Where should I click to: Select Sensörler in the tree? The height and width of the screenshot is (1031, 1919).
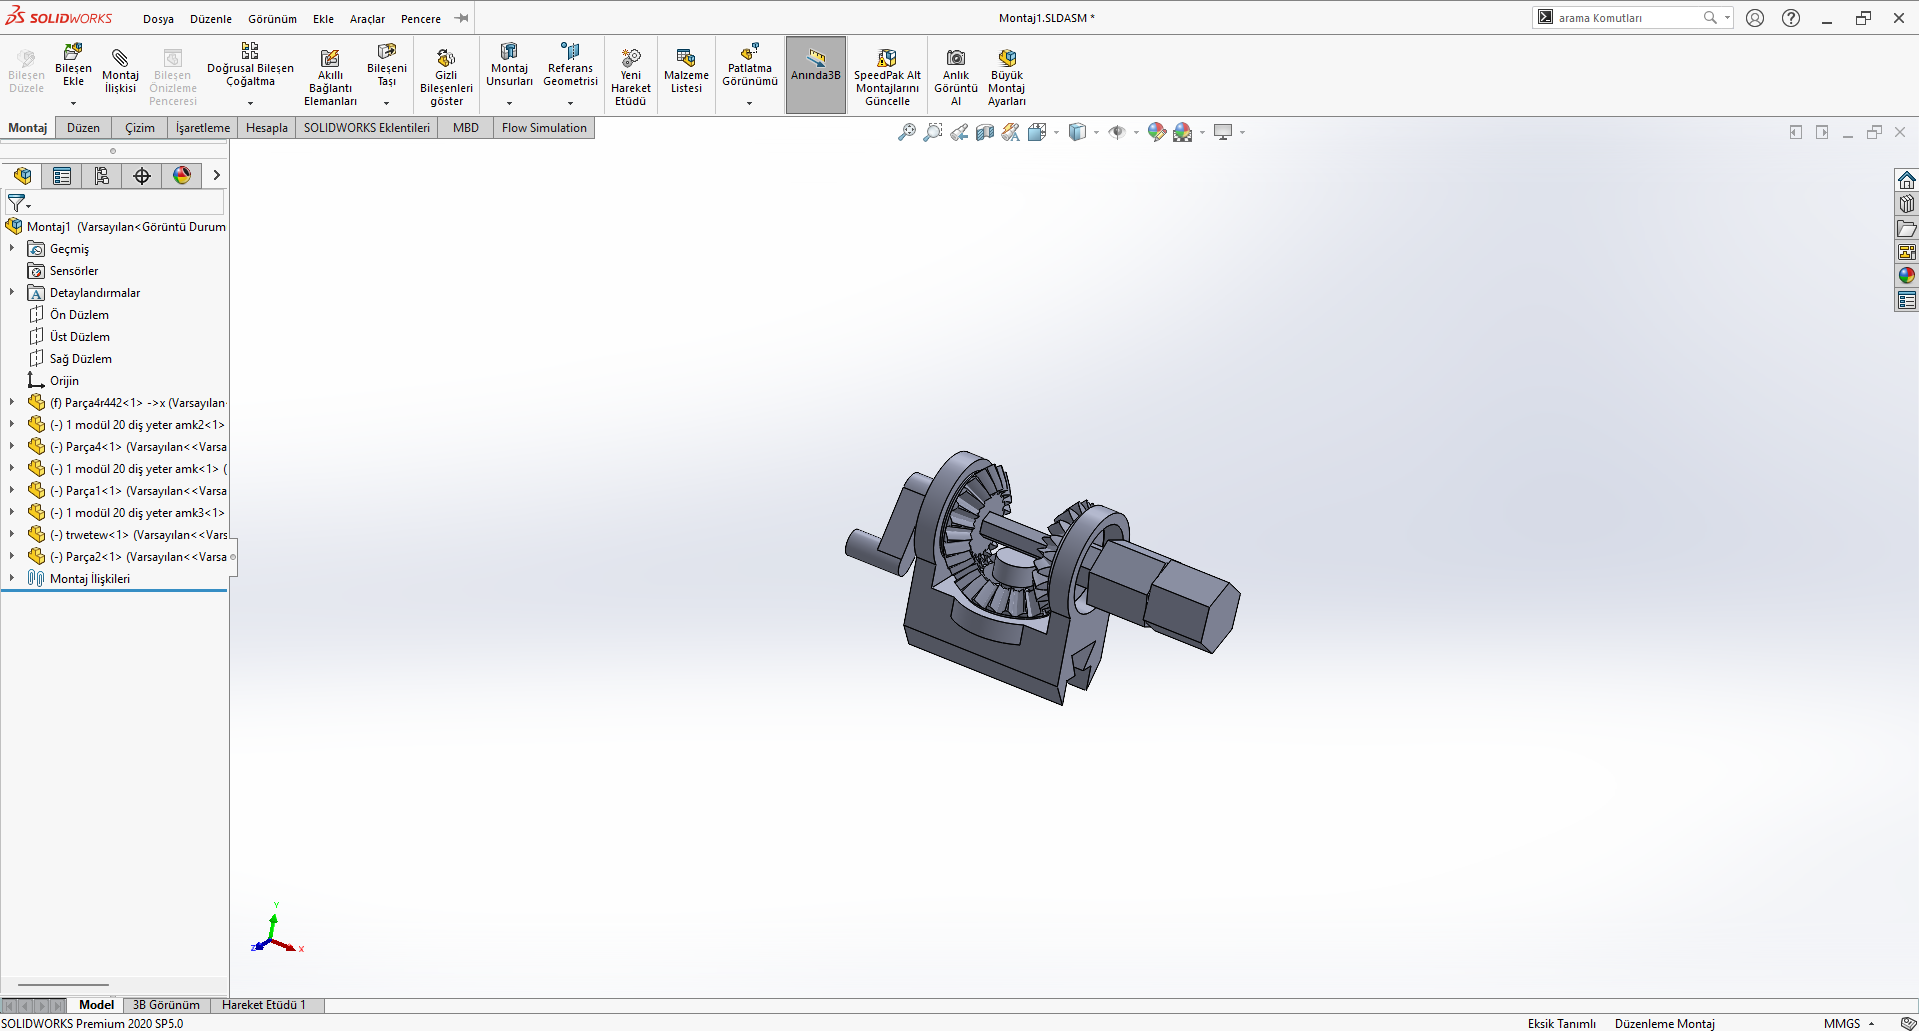pos(74,271)
